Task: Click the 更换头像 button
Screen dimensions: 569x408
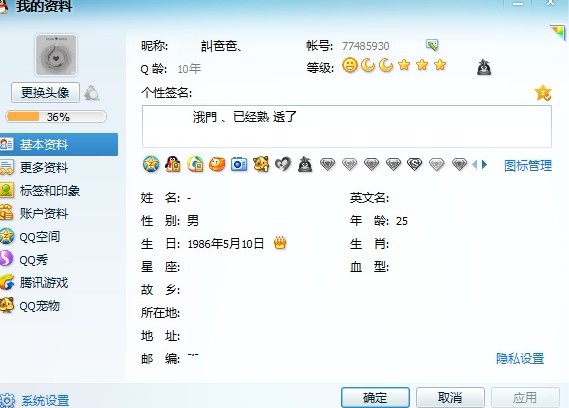Action: [45, 93]
